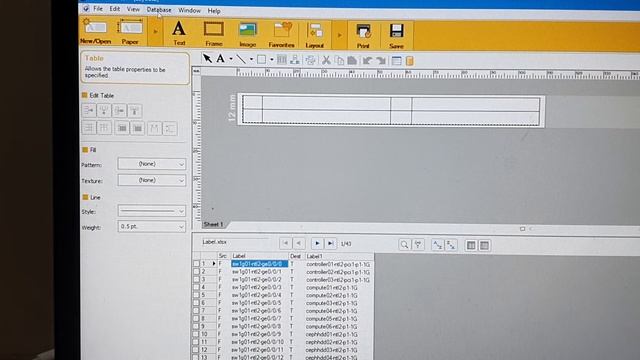
Task: Choose the diagonal Line drawing tool
Action: point(241,59)
